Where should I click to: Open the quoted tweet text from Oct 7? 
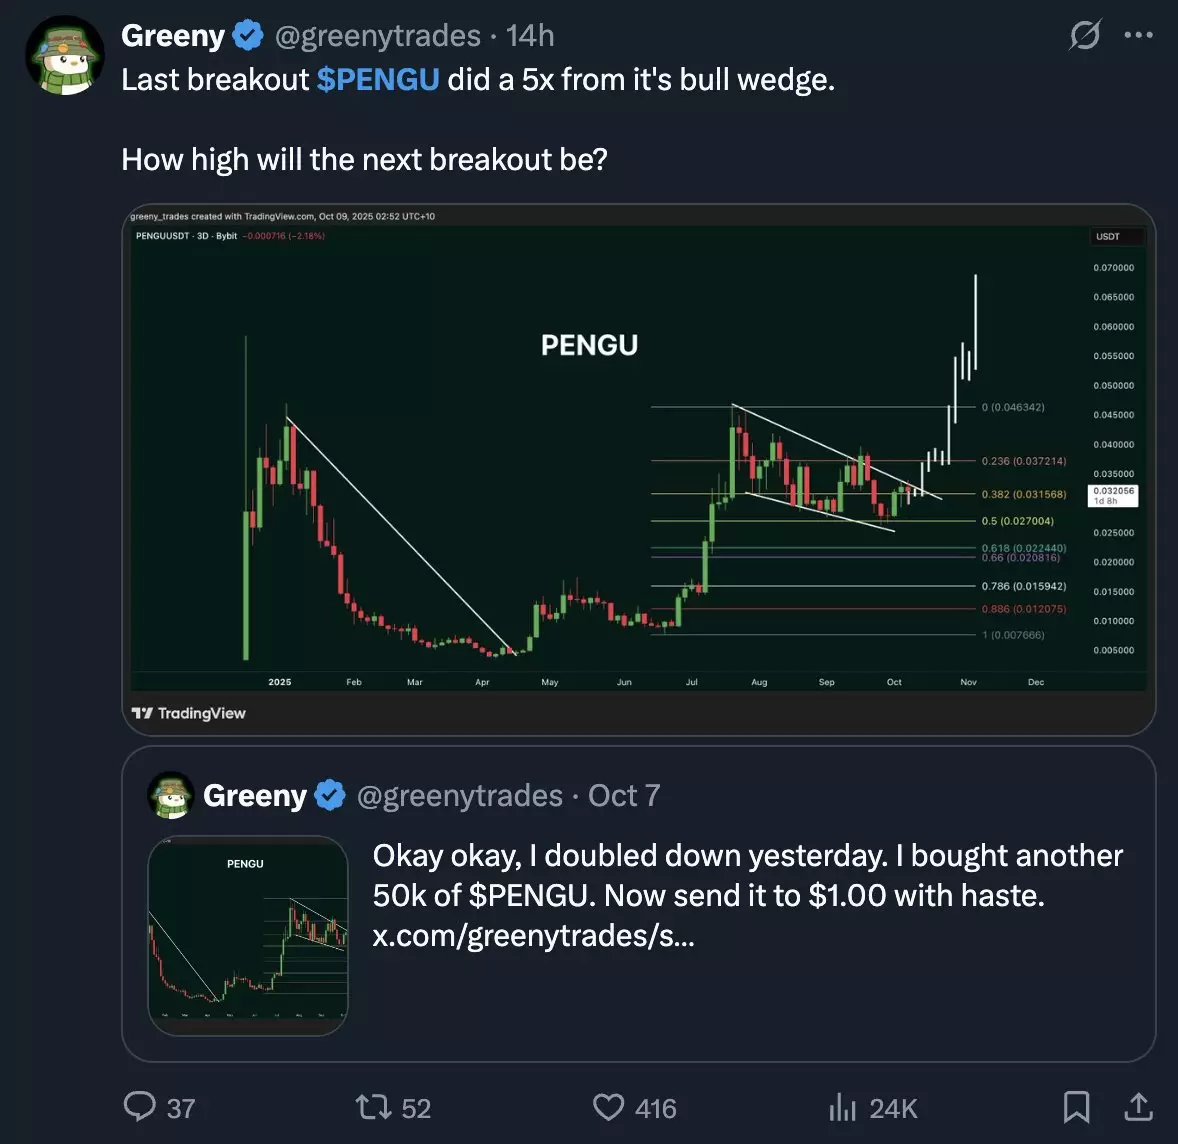[748, 895]
